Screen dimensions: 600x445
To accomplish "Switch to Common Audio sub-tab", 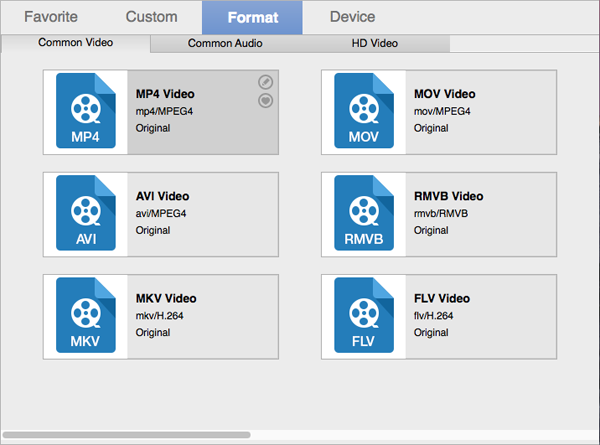I will 225,44.
